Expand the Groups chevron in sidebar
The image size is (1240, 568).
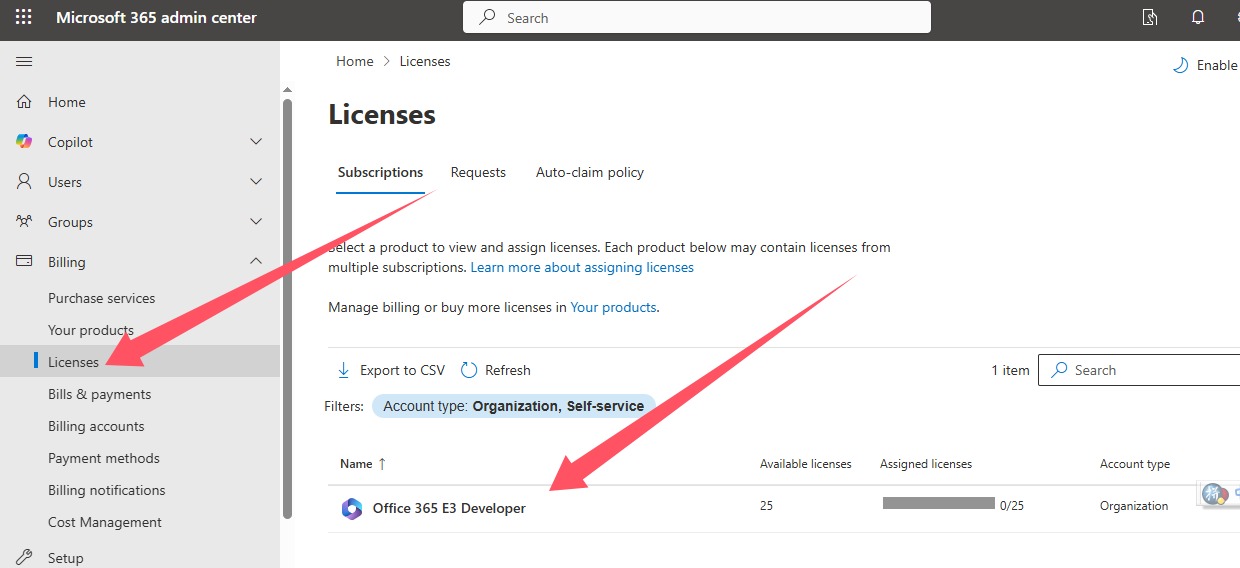pos(256,222)
